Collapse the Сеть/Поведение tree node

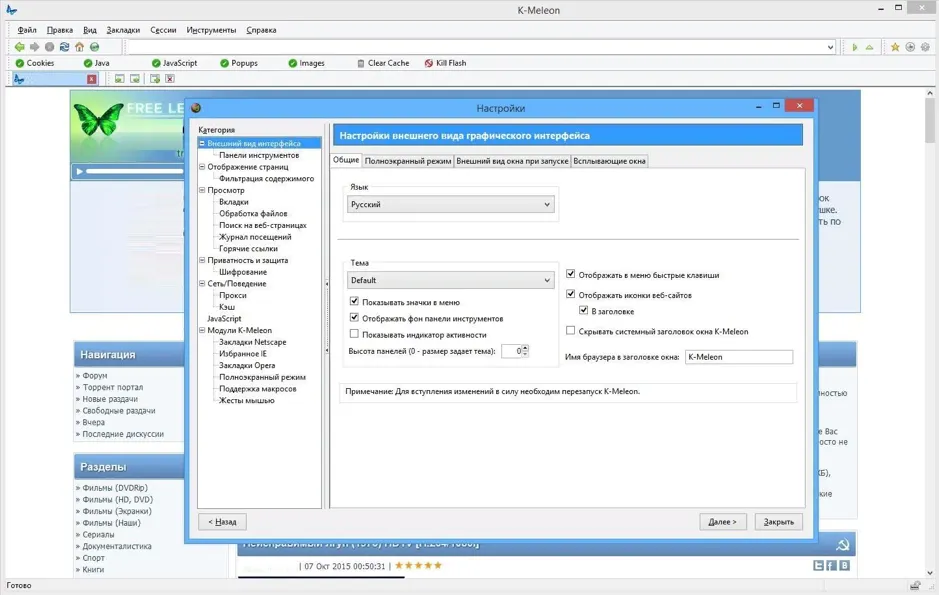(202, 284)
